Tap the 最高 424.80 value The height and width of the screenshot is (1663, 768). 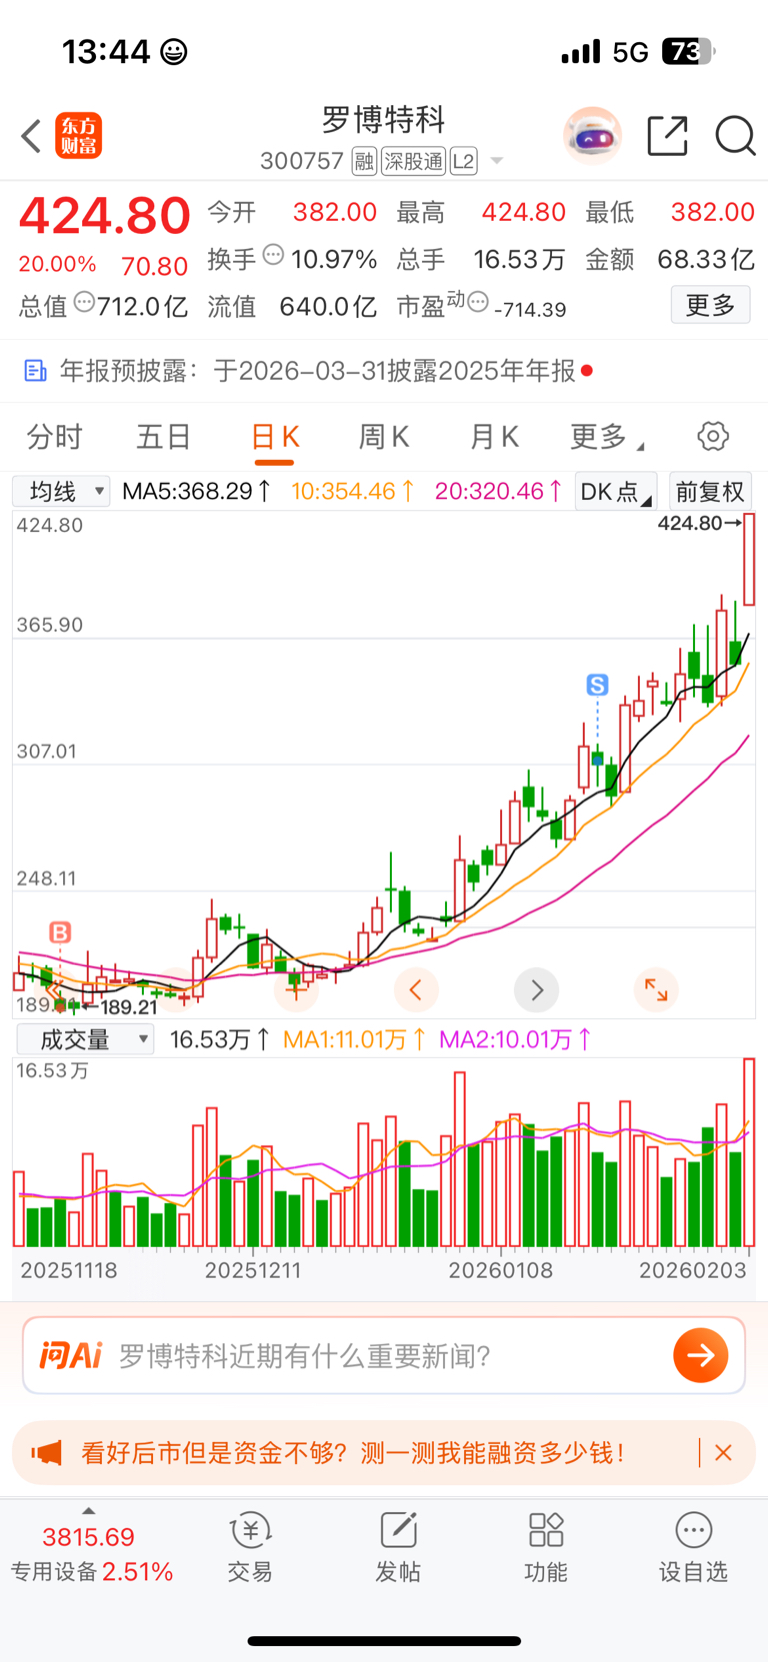(524, 212)
